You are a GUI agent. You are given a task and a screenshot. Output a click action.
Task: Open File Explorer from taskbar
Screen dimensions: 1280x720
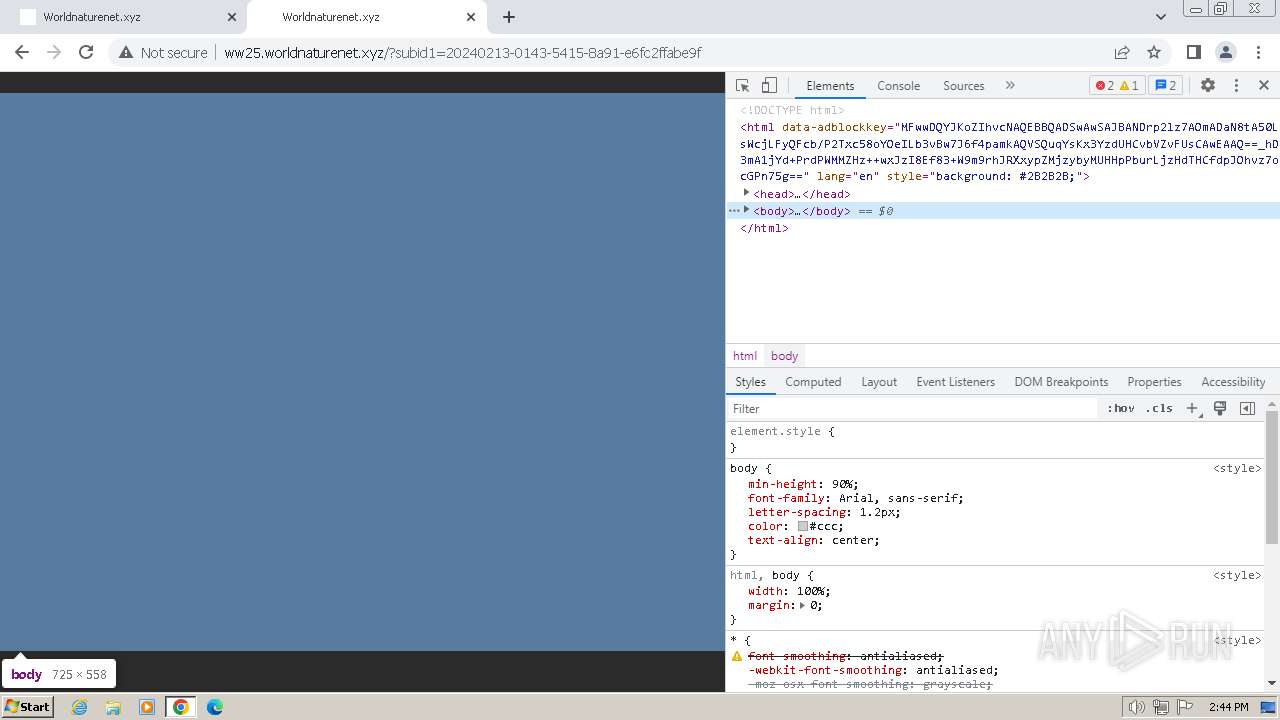point(113,707)
